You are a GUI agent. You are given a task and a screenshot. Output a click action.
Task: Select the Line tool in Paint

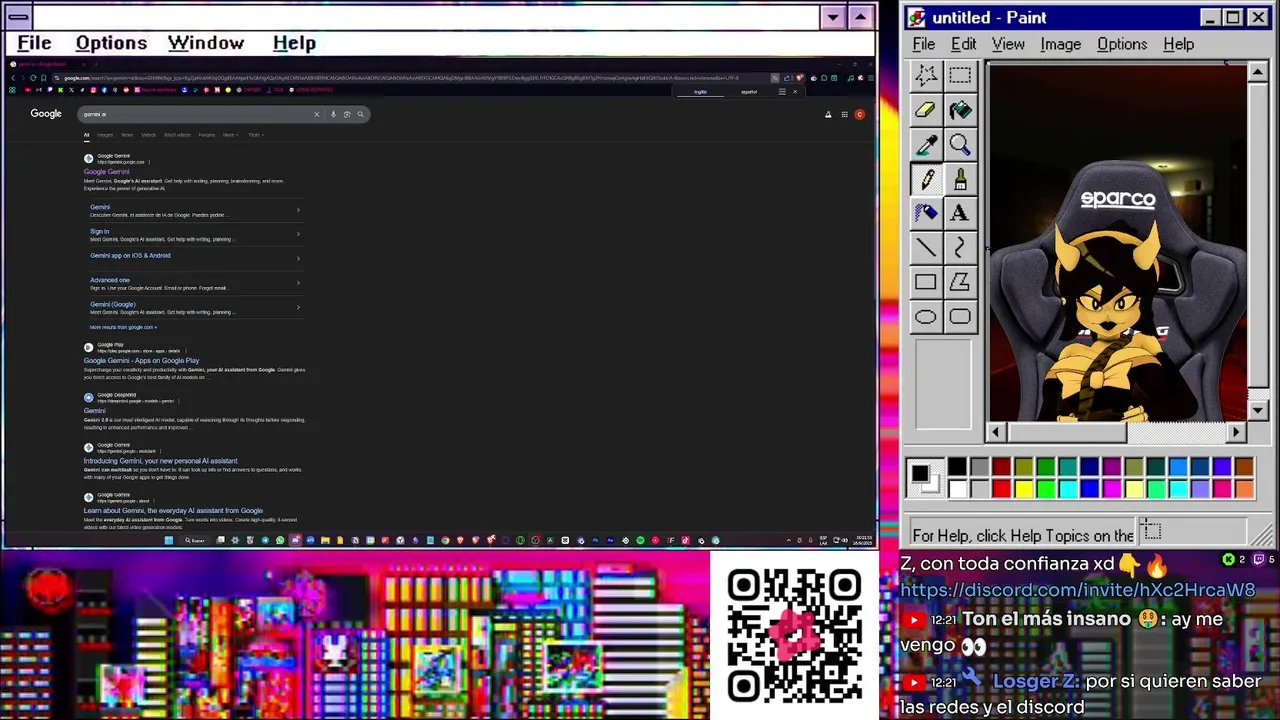tap(926, 248)
